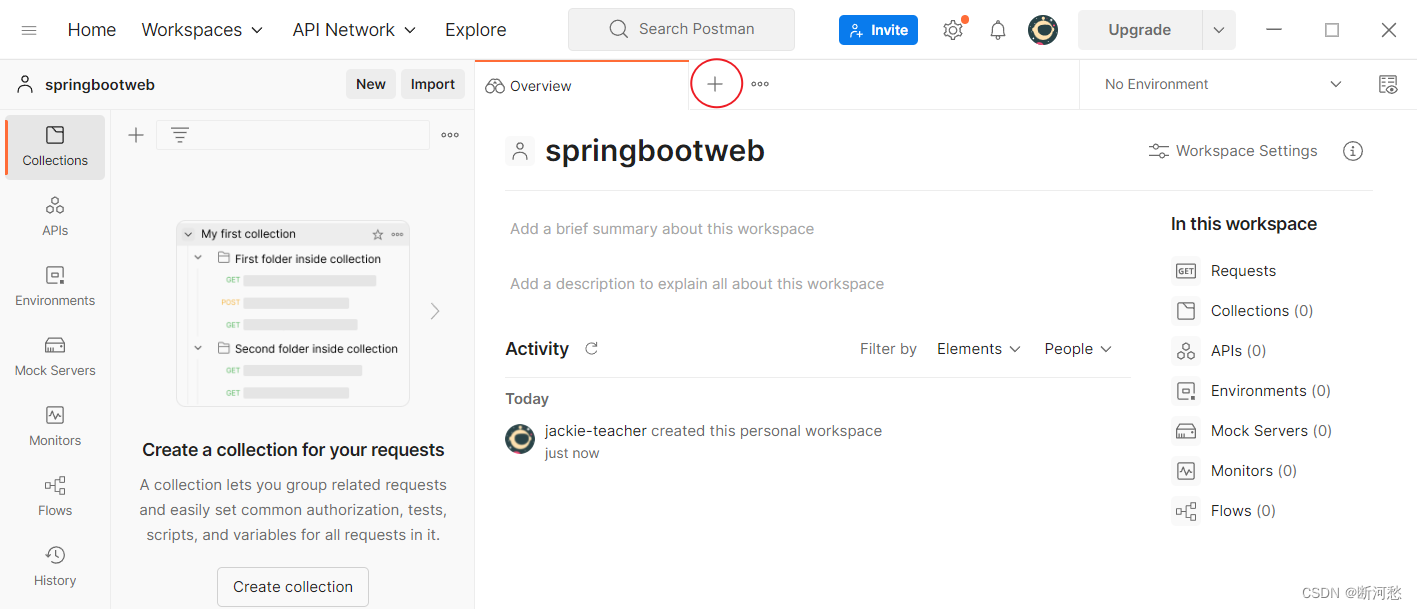Viewport: 1417px width, 609px height.
Task: Open the Flows sidebar panel
Action: coord(55,492)
